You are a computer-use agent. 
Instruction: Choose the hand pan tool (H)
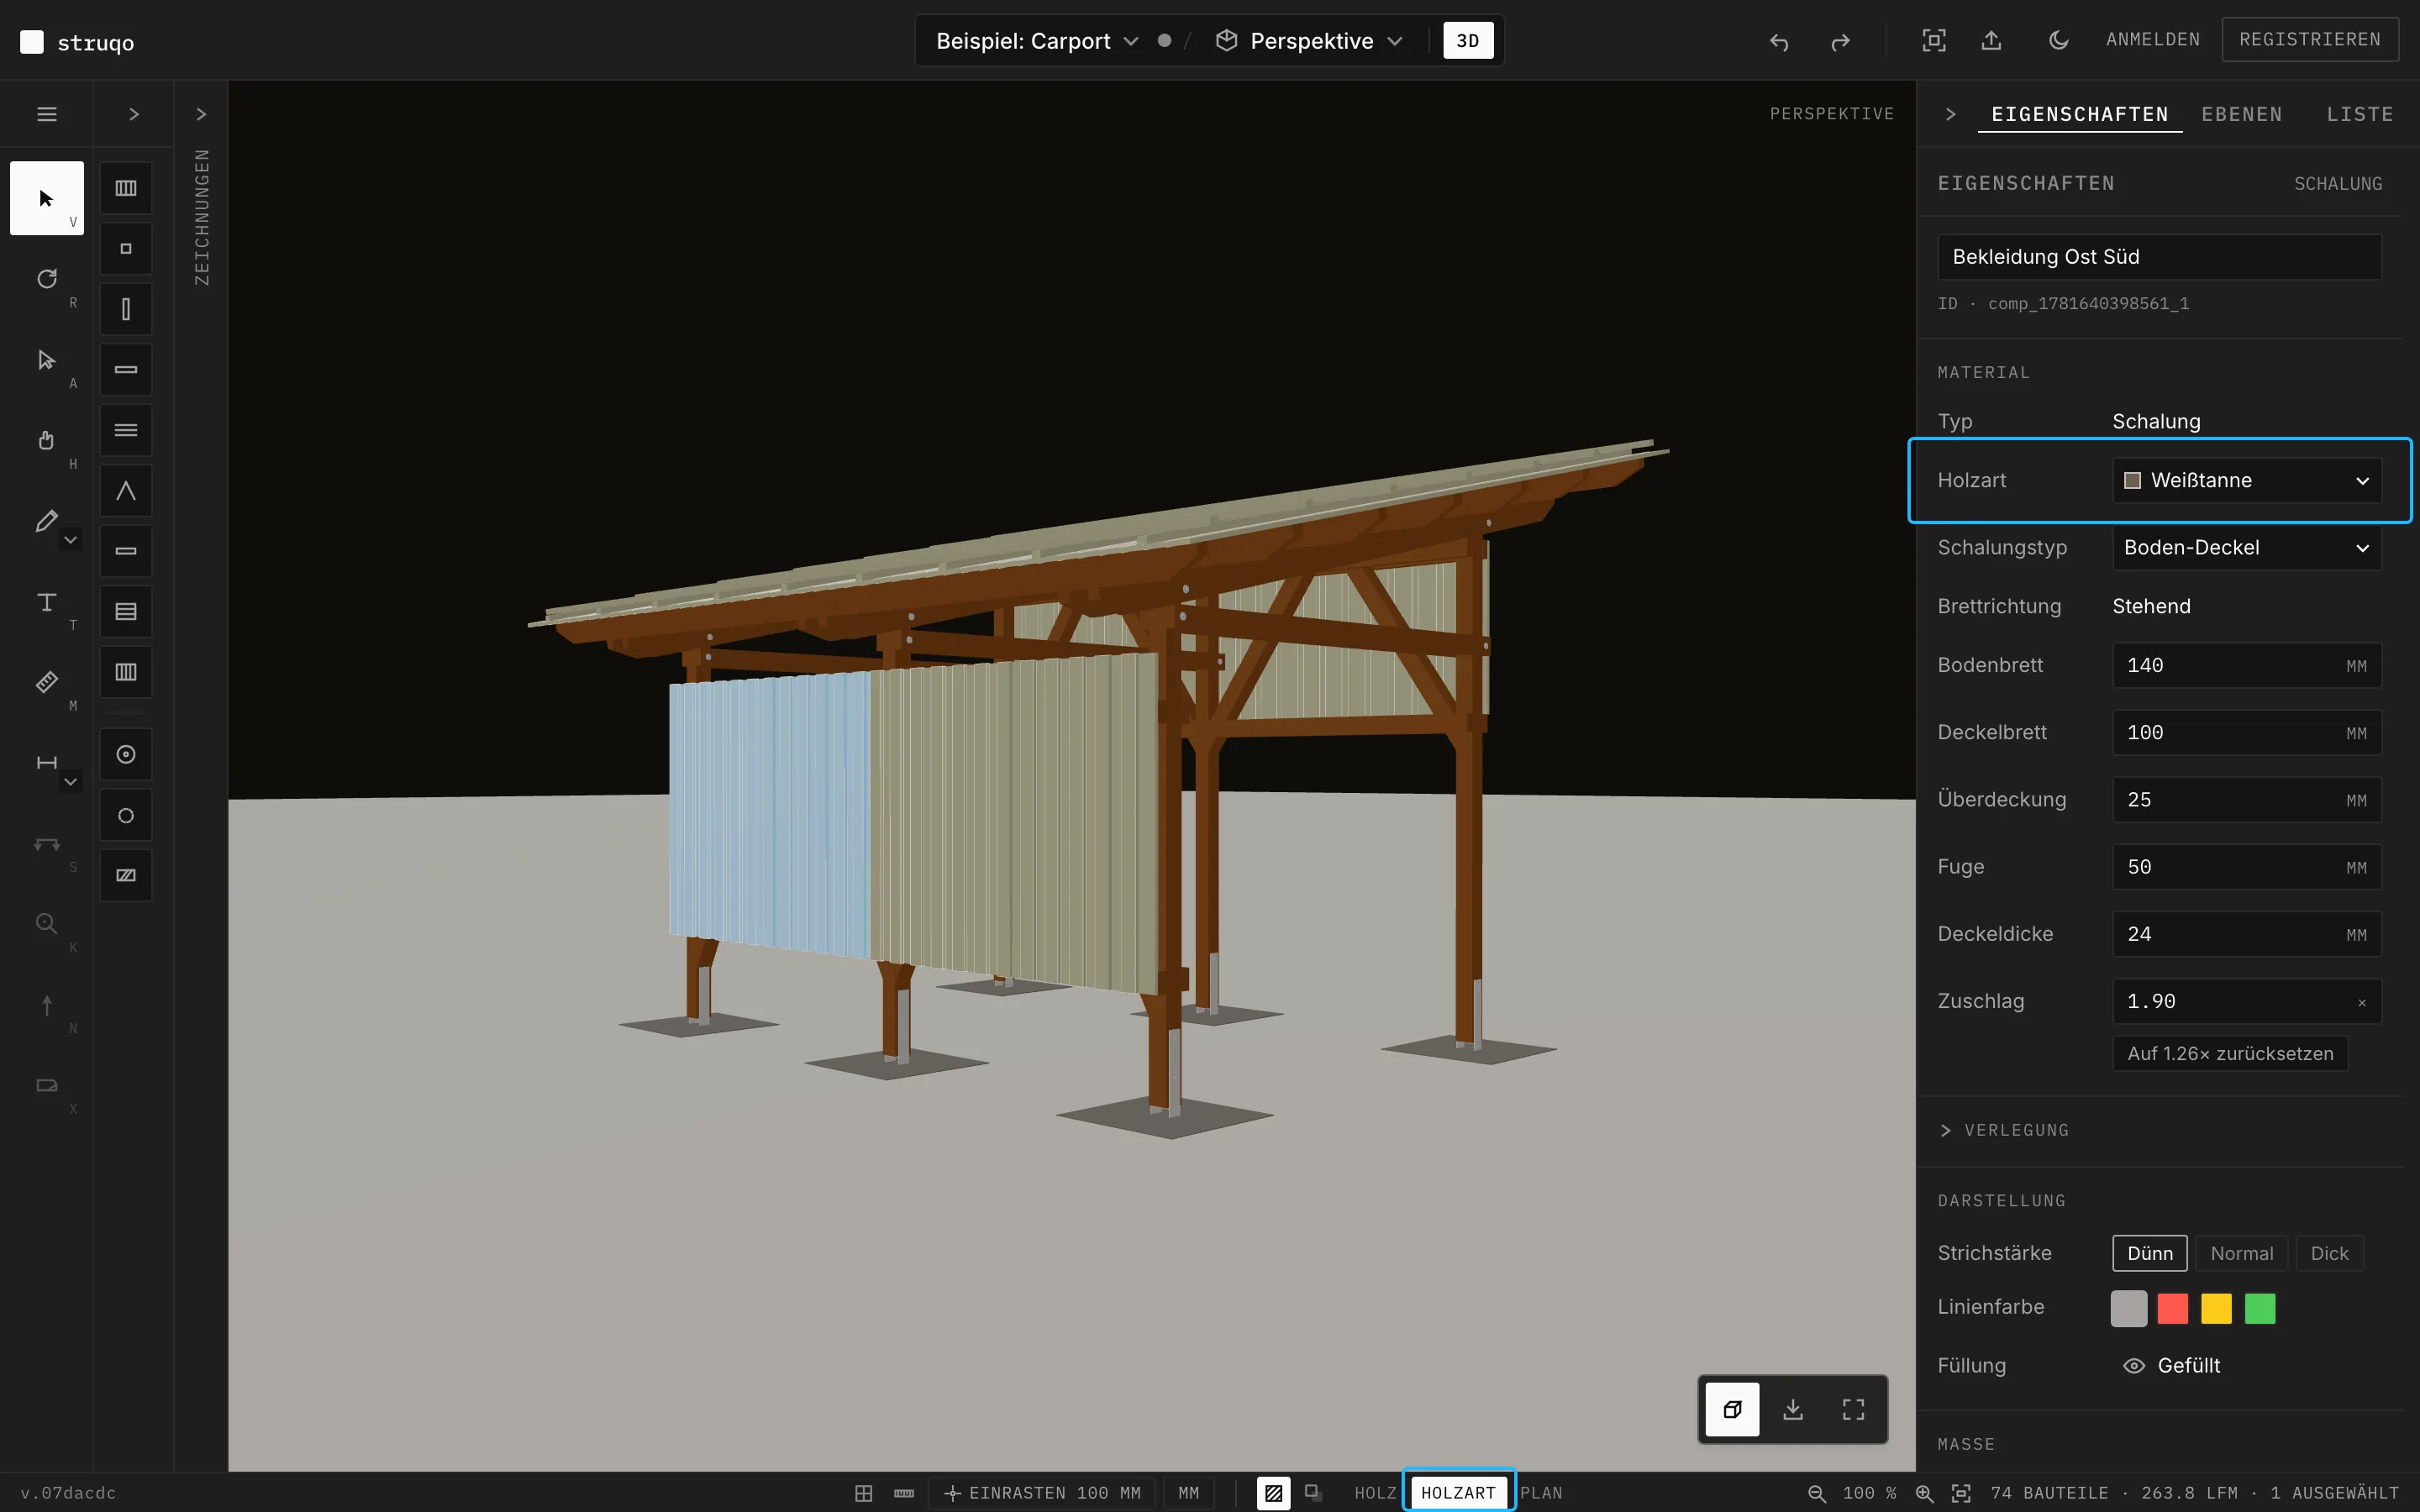[x=47, y=440]
